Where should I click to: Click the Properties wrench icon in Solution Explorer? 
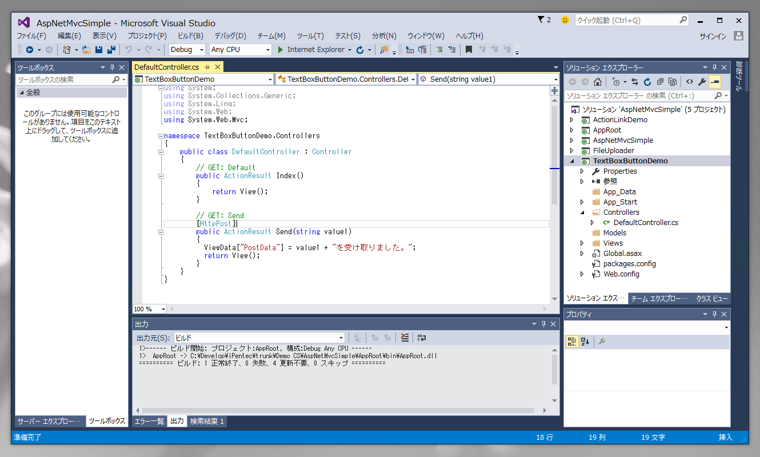pos(702,82)
